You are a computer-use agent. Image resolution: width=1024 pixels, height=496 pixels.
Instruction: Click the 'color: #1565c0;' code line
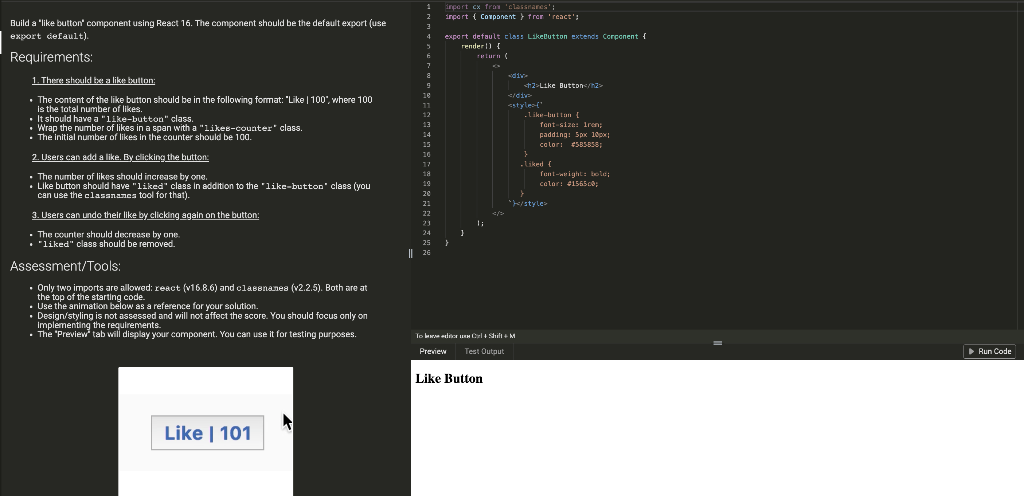tap(569, 183)
